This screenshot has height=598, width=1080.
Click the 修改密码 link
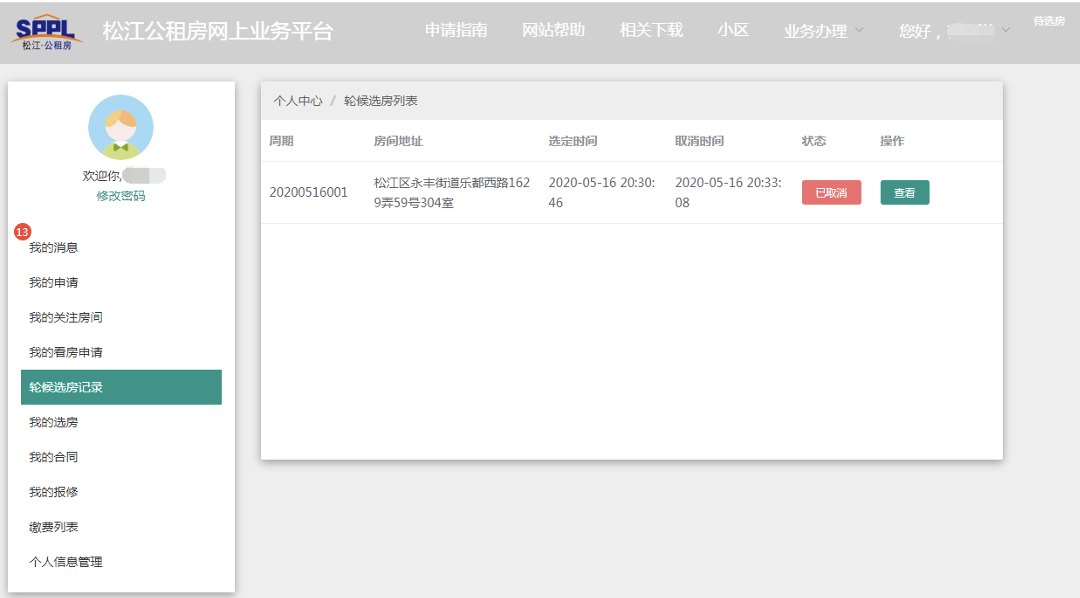pos(121,196)
